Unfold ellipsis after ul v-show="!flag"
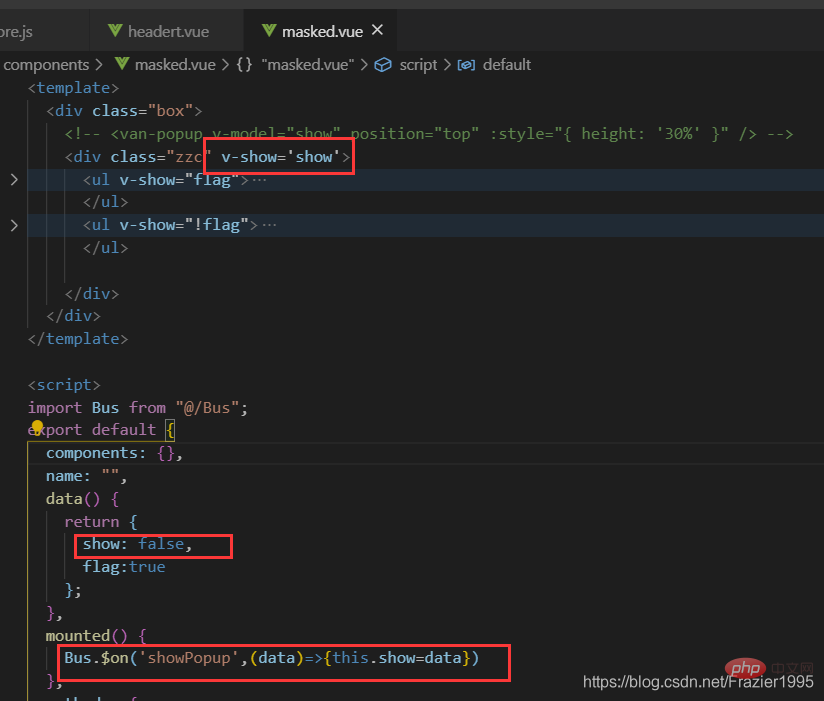Image resolution: width=824 pixels, height=701 pixels. point(269,225)
